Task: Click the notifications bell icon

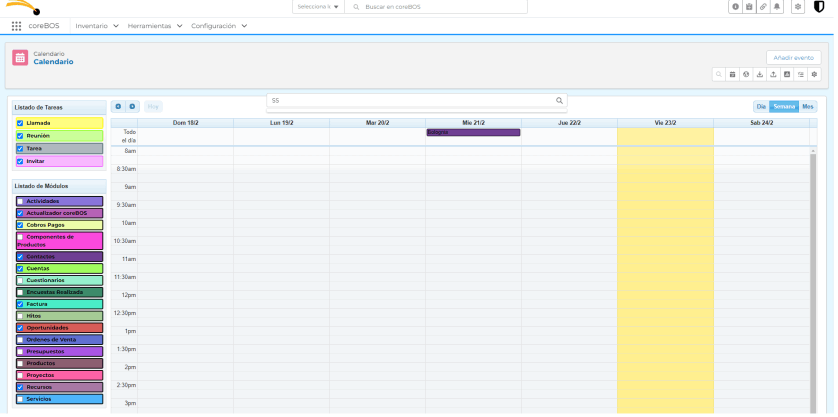Action: click(777, 7)
